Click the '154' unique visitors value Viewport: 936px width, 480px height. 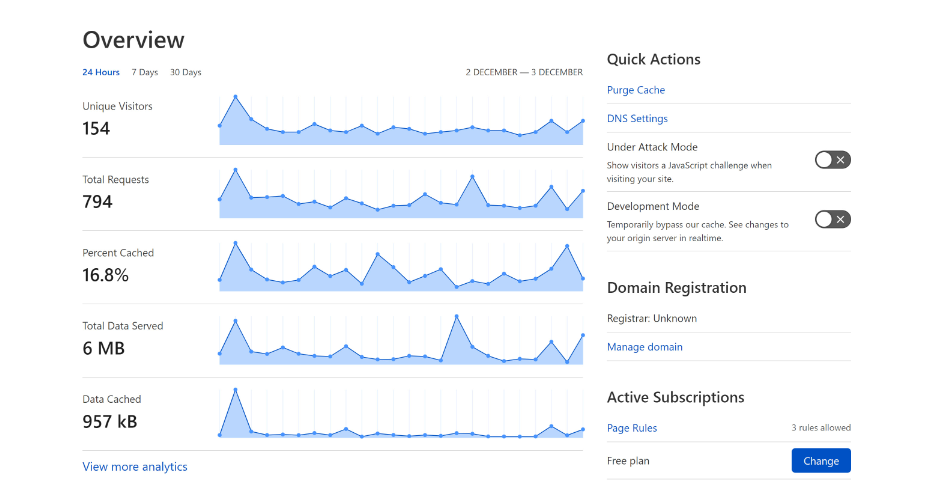click(x=96, y=129)
